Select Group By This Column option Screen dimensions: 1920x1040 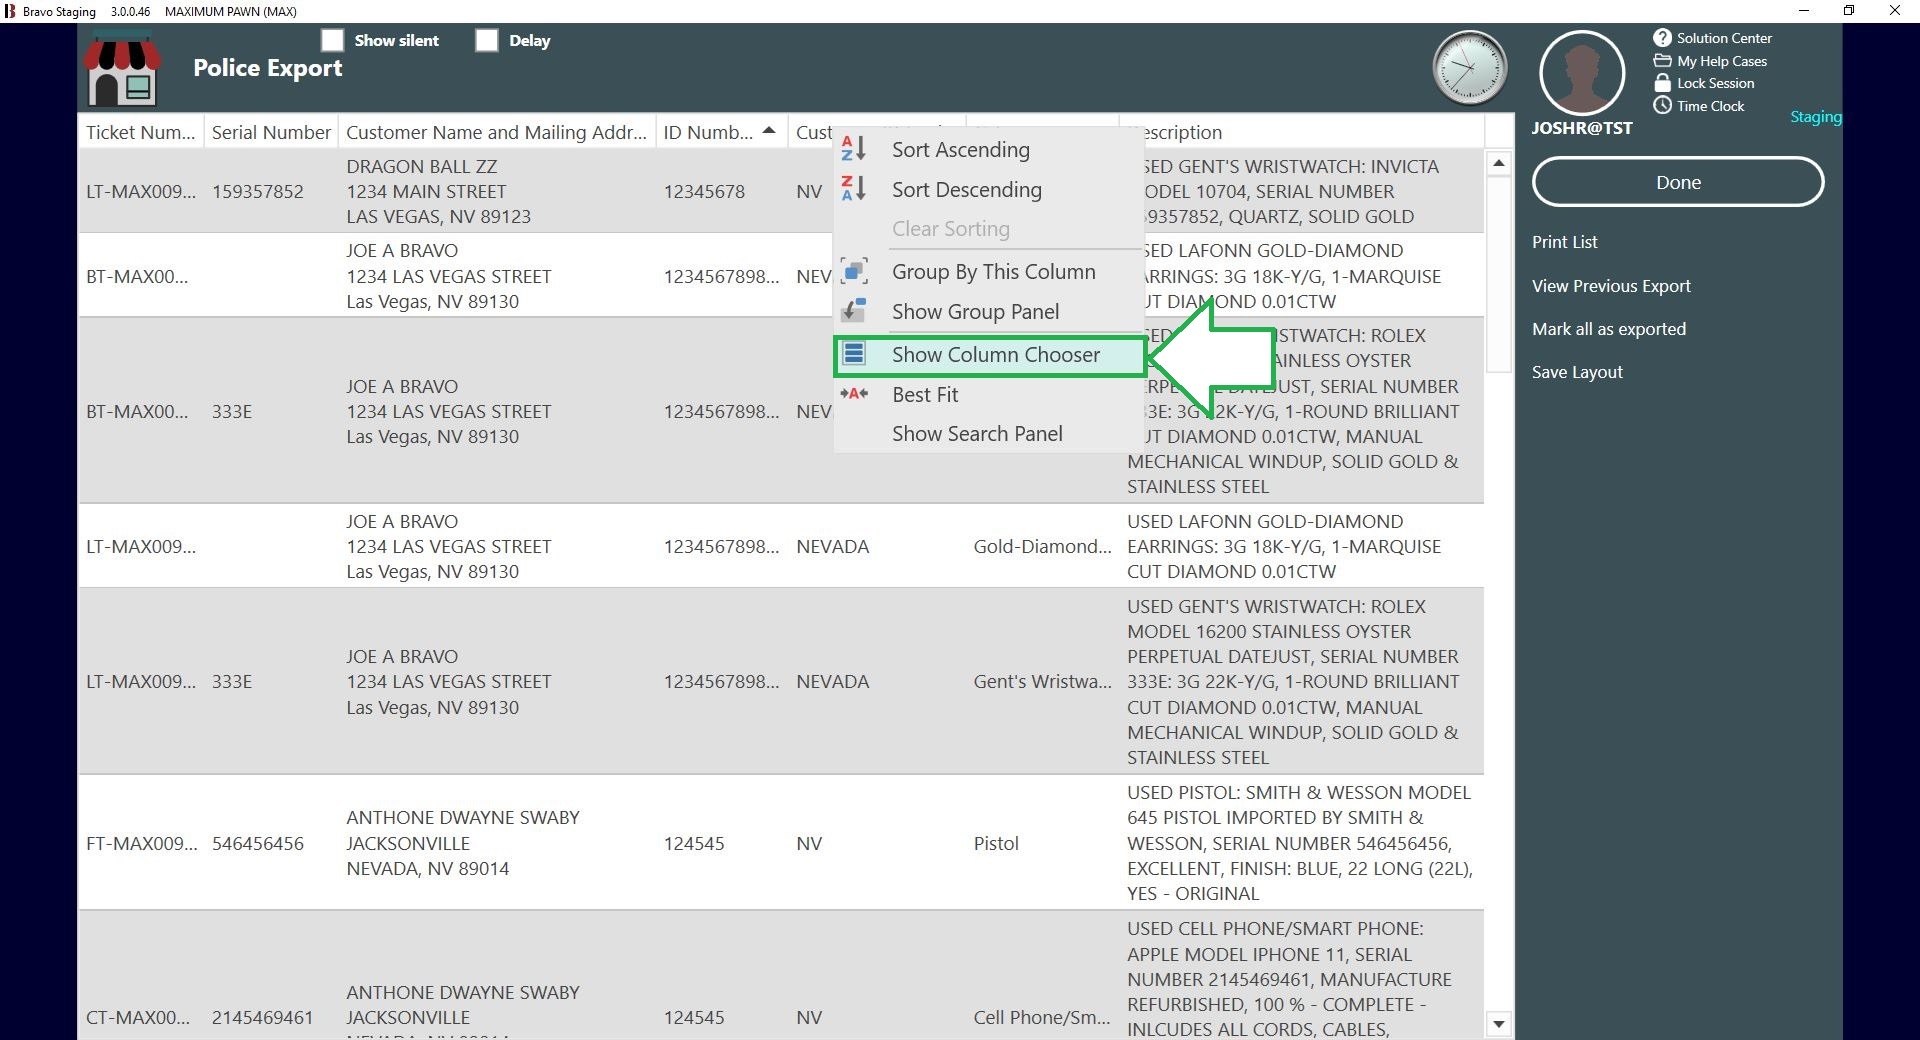(993, 272)
